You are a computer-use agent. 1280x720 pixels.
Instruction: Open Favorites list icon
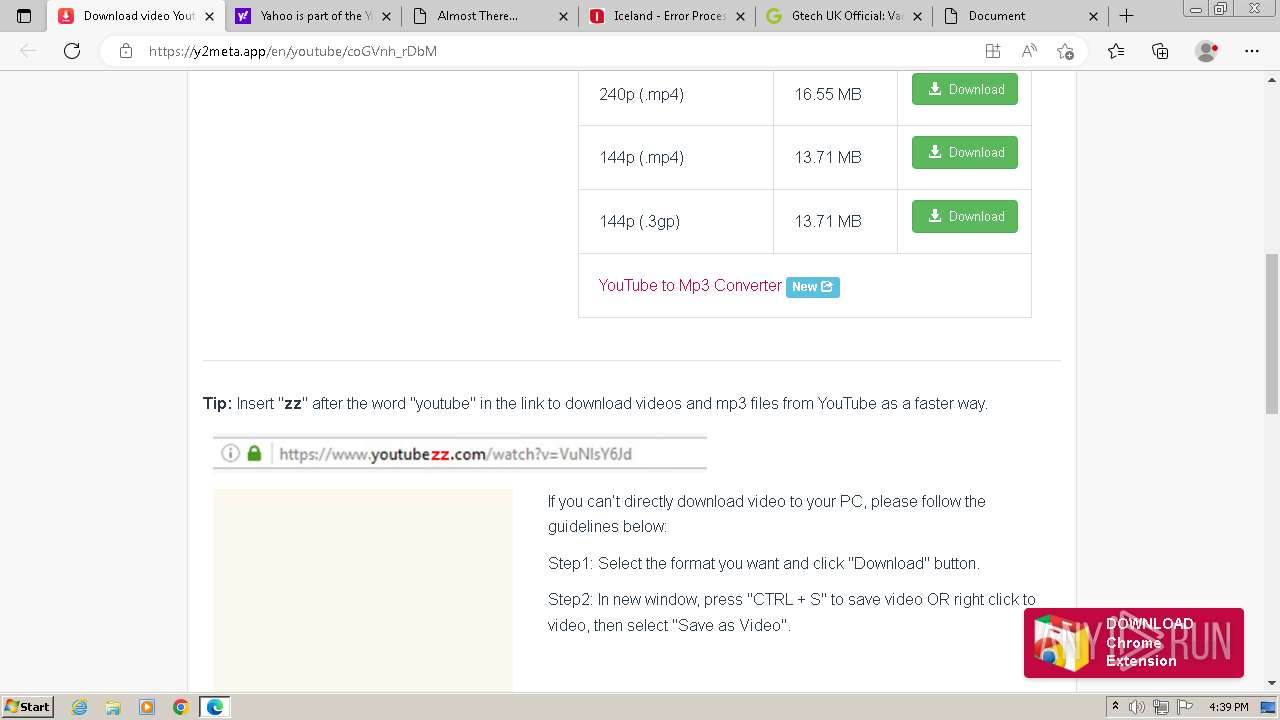point(1116,51)
